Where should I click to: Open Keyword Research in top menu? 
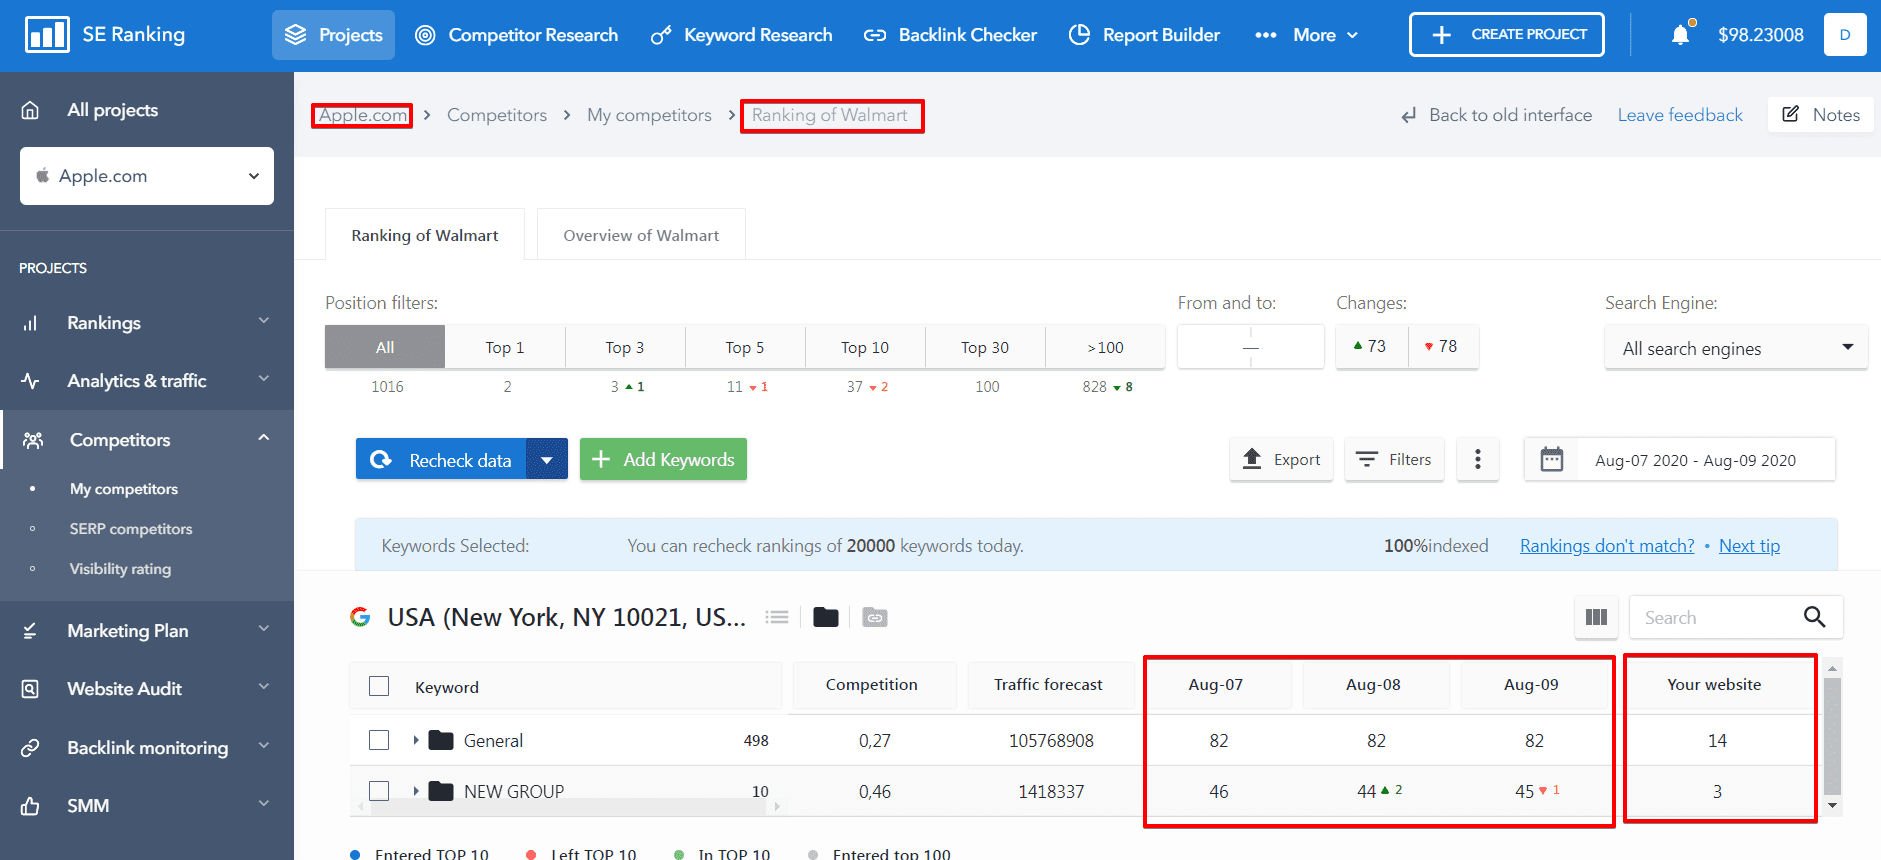pos(741,35)
